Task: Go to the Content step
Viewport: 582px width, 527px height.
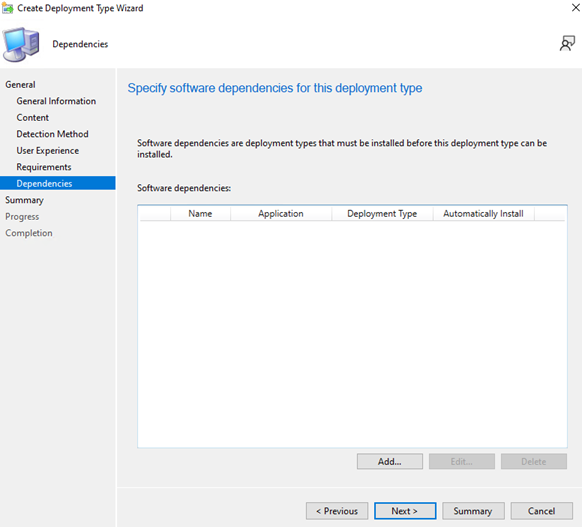Action: tap(32, 118)
